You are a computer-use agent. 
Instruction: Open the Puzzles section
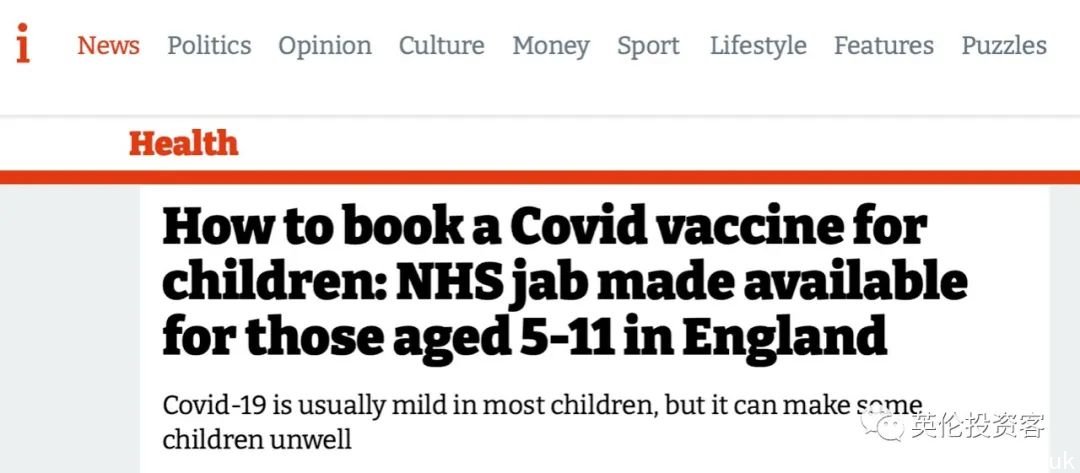[1004, 45]
